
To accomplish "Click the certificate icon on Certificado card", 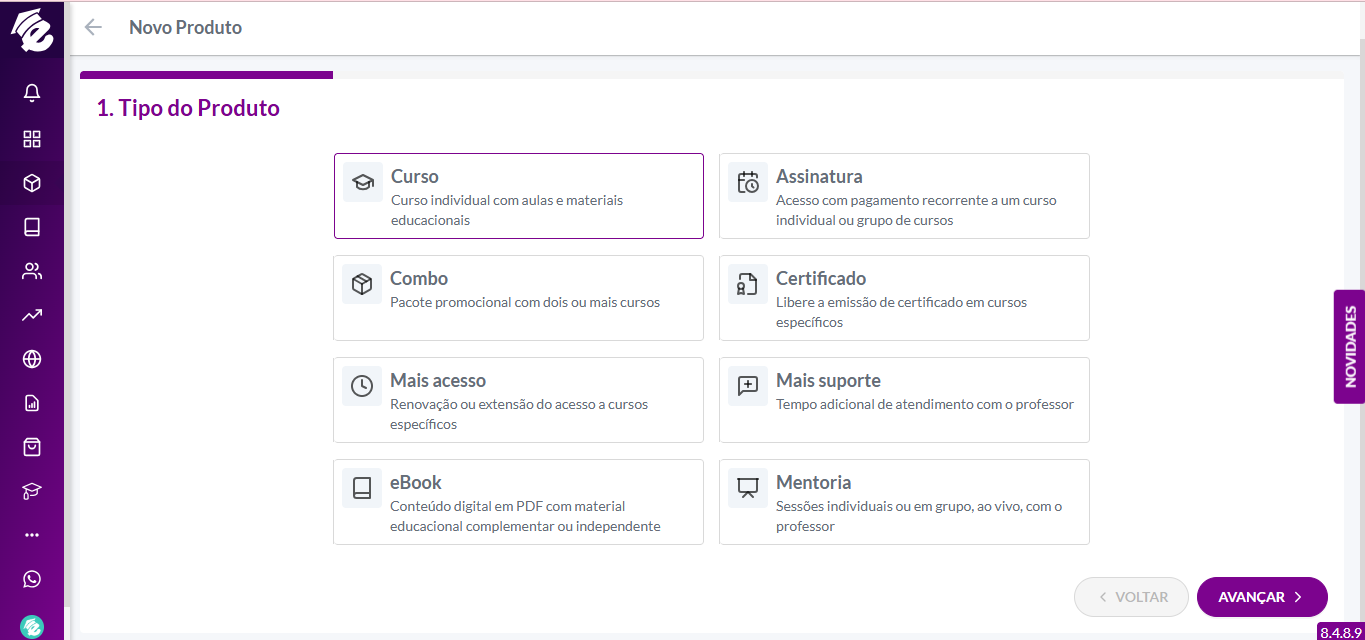I will 748,284.
